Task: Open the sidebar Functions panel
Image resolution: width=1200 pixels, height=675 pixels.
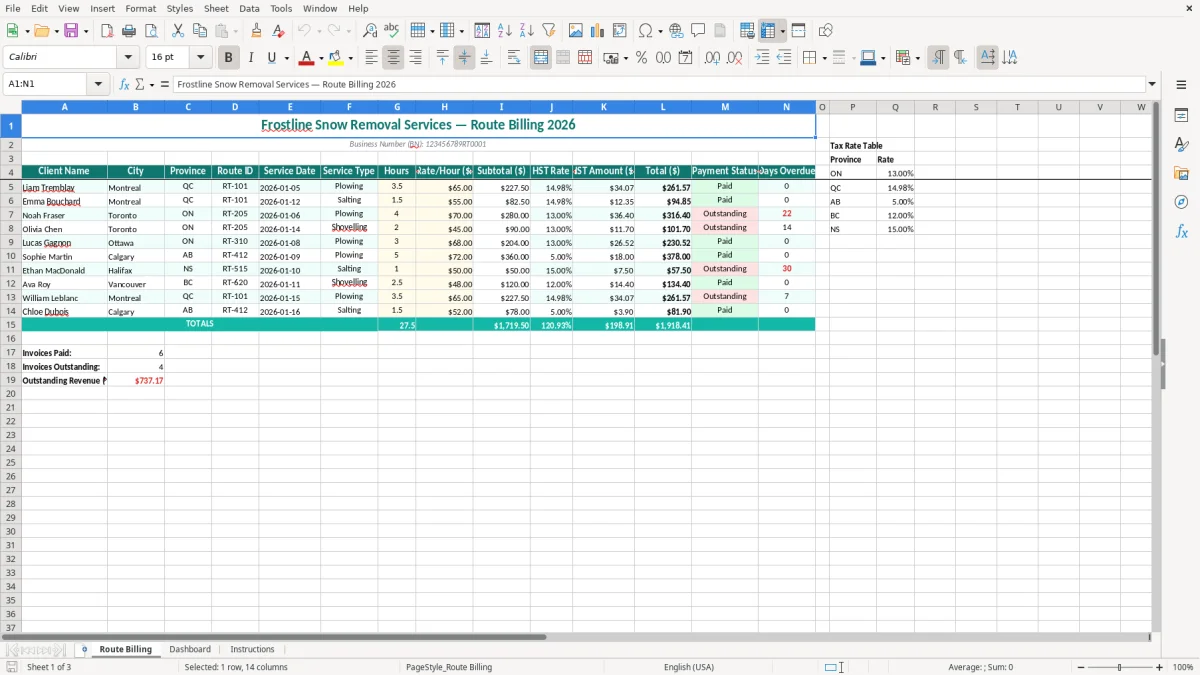Action: click(x=1181, y=232)
